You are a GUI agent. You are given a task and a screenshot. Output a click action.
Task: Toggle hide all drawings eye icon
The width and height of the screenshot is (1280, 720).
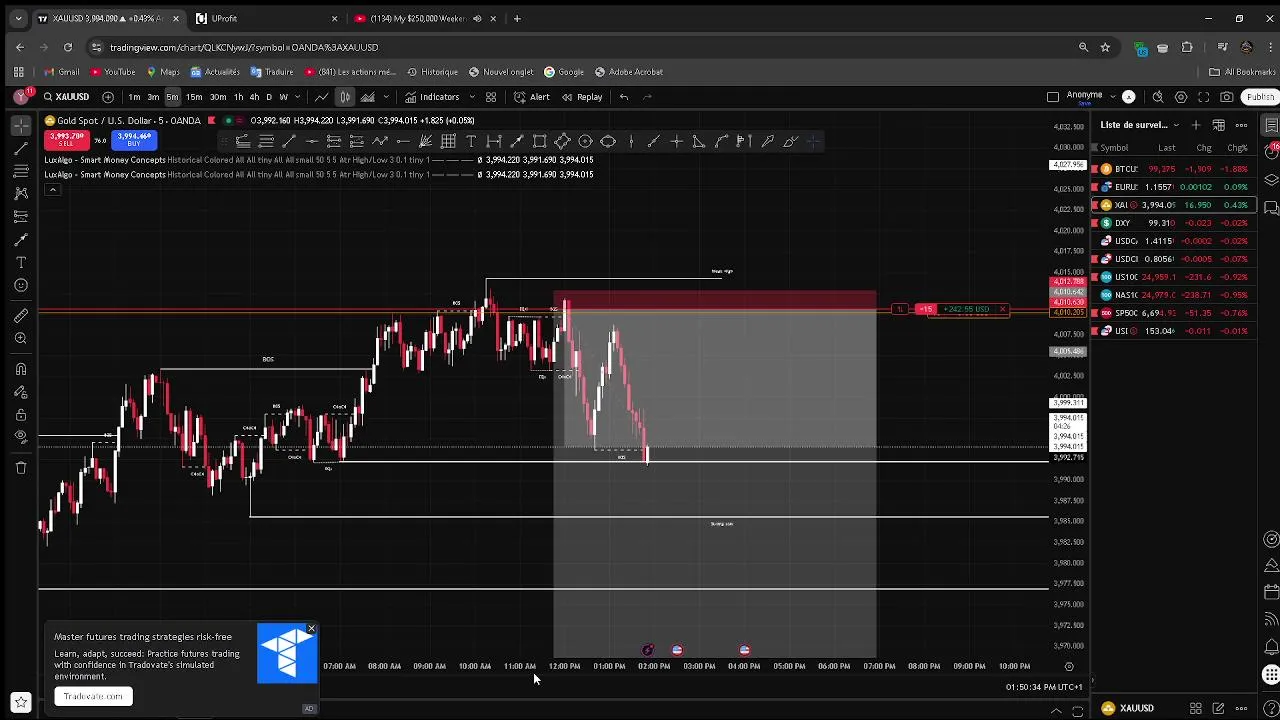(x=21, y=437)
